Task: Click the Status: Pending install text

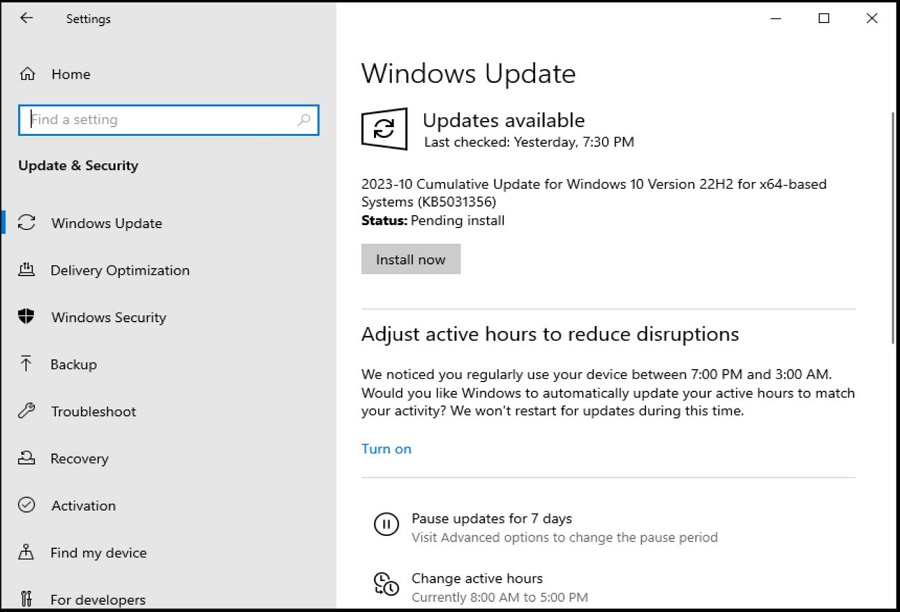Action: click(x=433, y=220)
